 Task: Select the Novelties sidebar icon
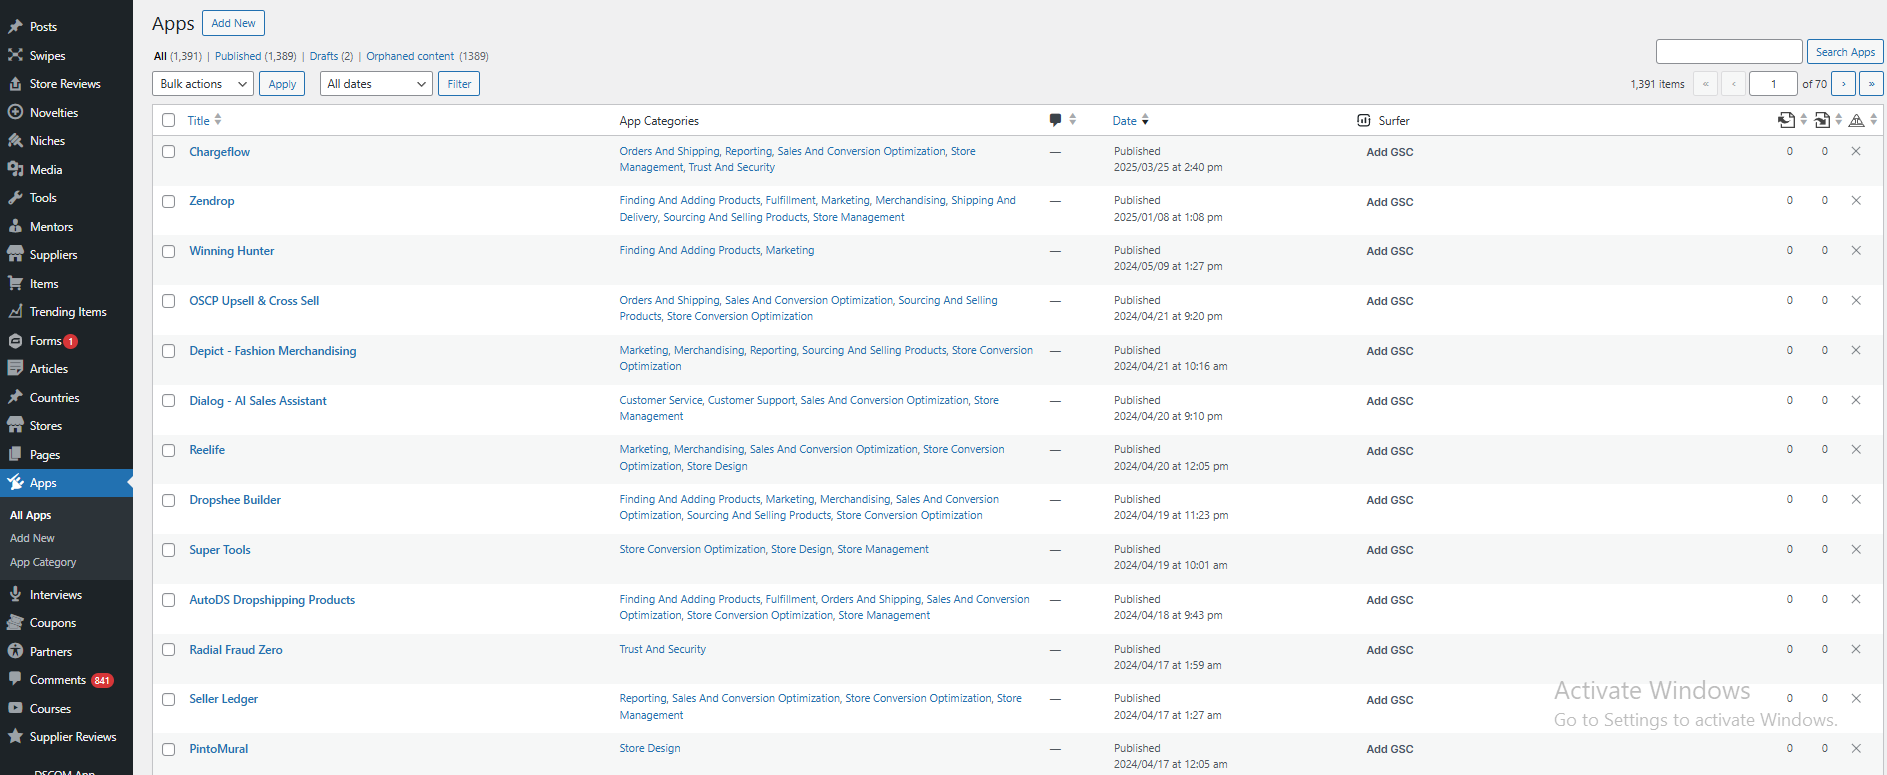pyautogui.click(x=15, y=112)
